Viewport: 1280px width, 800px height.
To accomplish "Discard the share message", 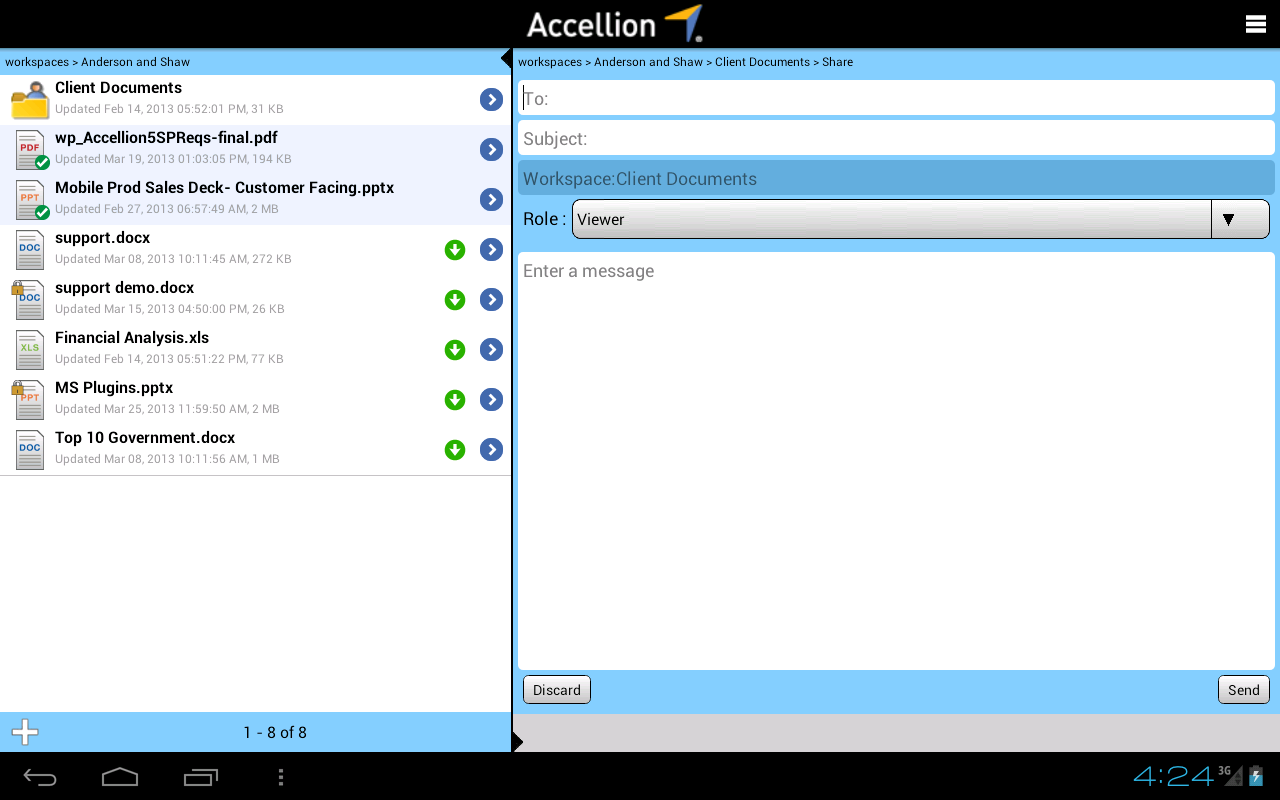I will pyautogui.click(x=557, y=690).
